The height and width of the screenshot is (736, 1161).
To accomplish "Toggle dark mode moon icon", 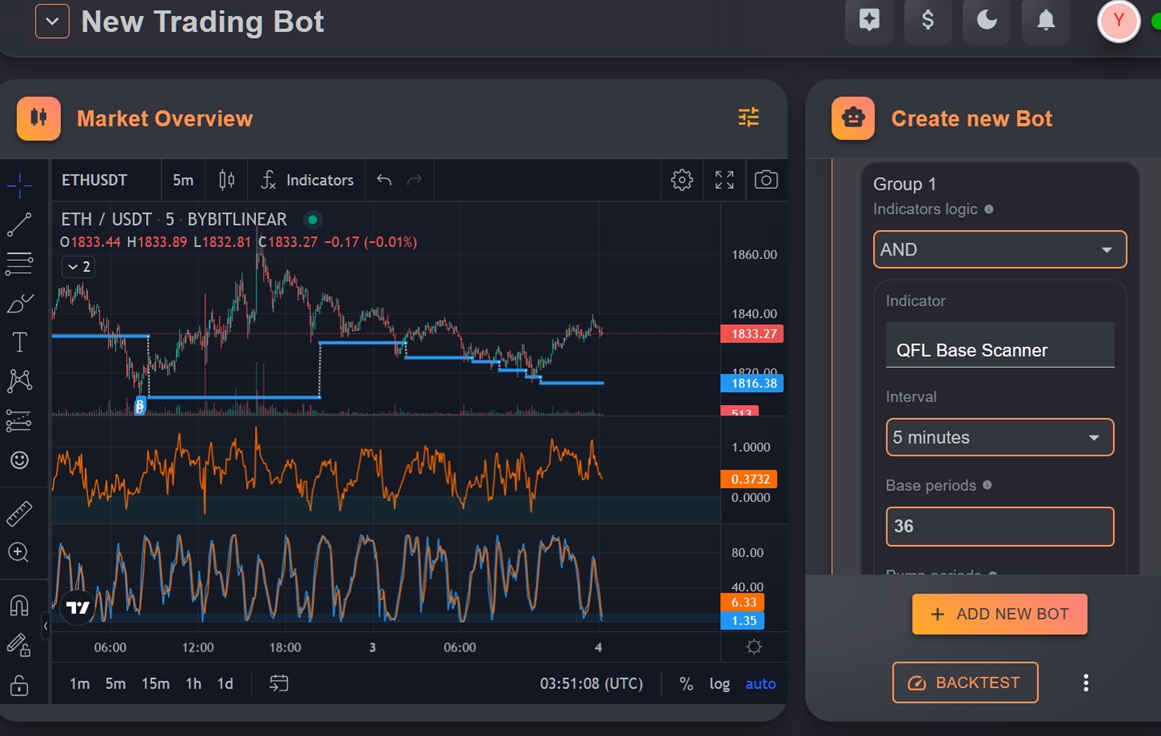I will click(x=986, y=20).
